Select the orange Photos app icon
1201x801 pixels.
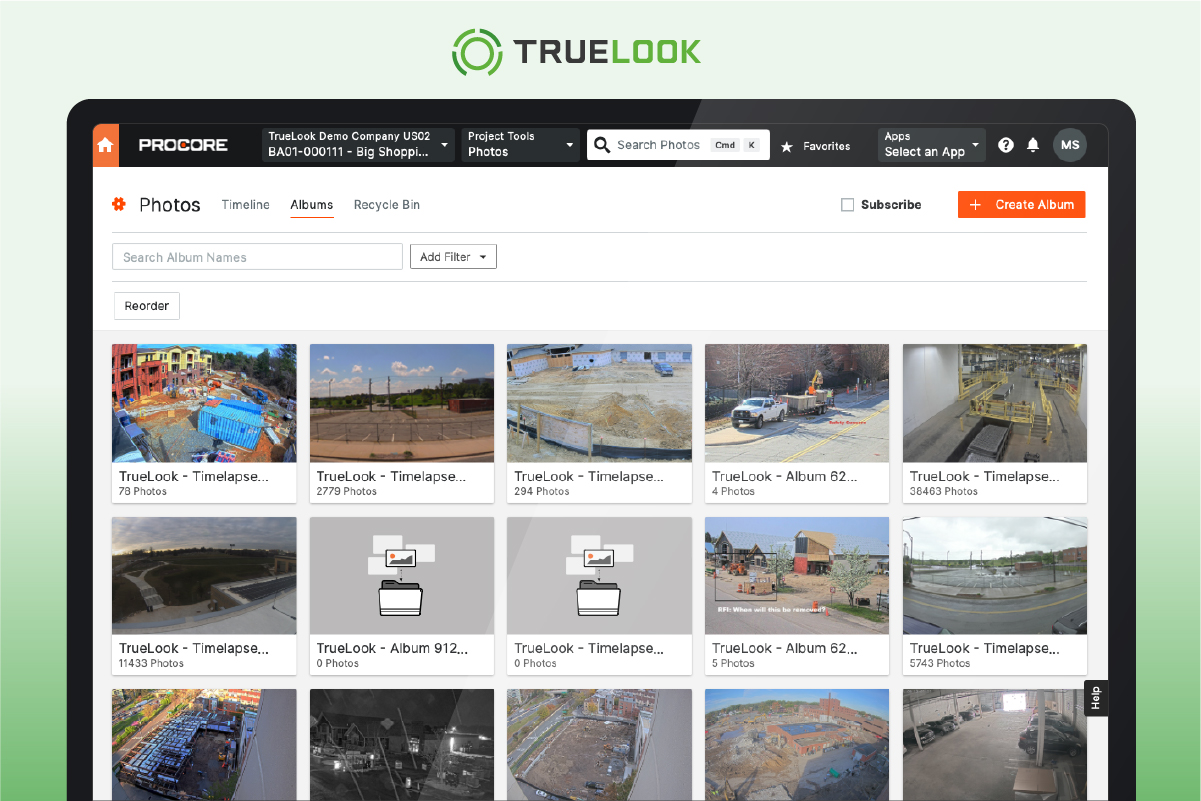tap(119, 204)
